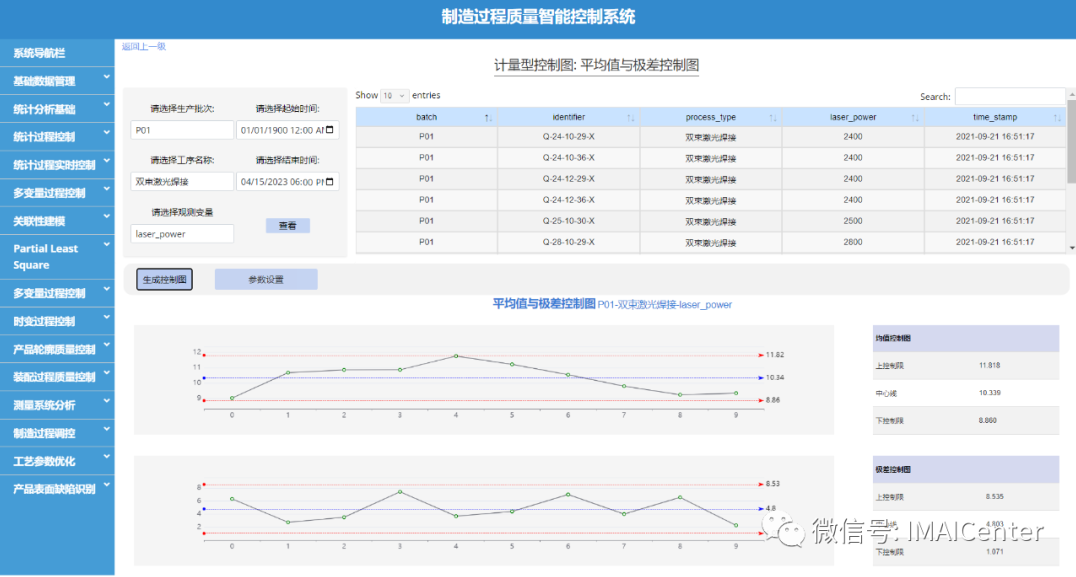Click the table Search input box

(1010, 97)
